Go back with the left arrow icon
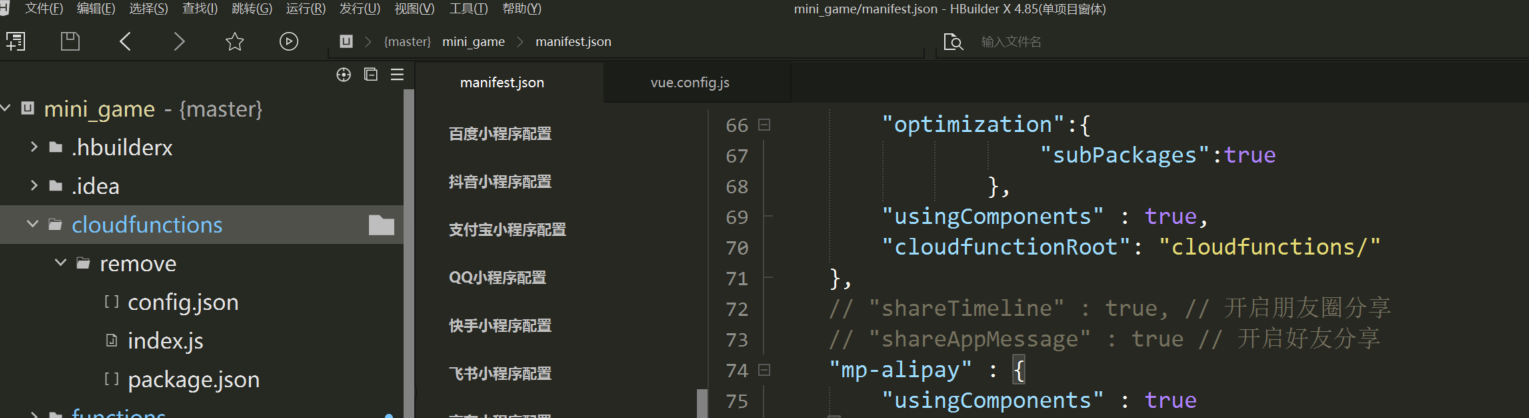 pos(125,41)
